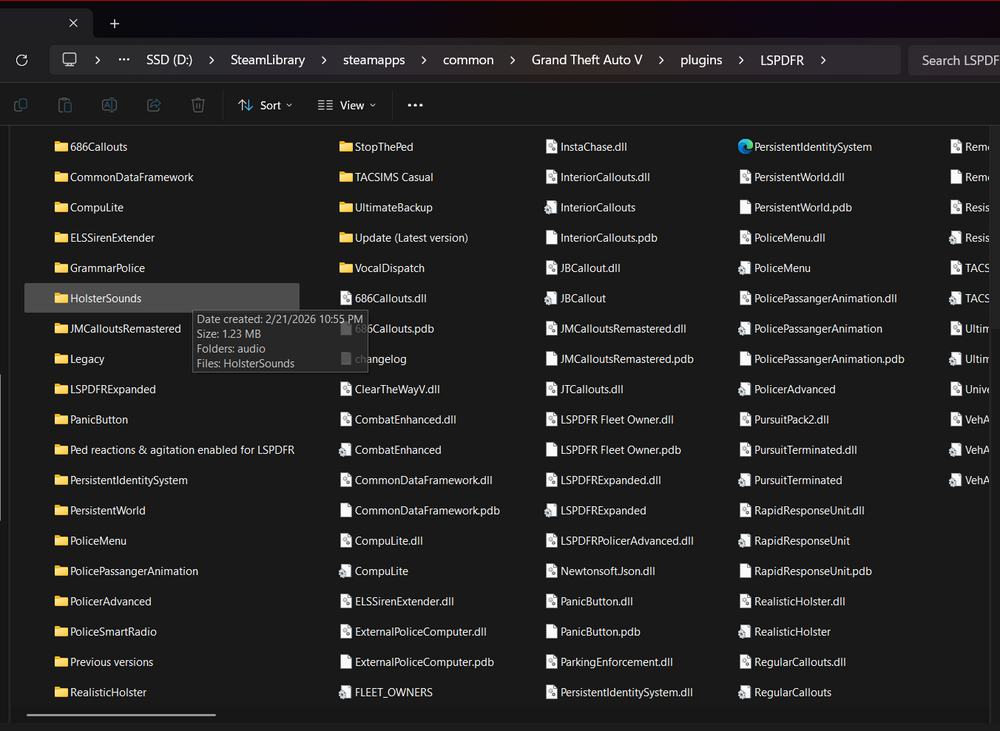This screenshot has width=1000, height=731.
Task: Click the horizontal scrollbar at the bottom
Action: point(121,714)
